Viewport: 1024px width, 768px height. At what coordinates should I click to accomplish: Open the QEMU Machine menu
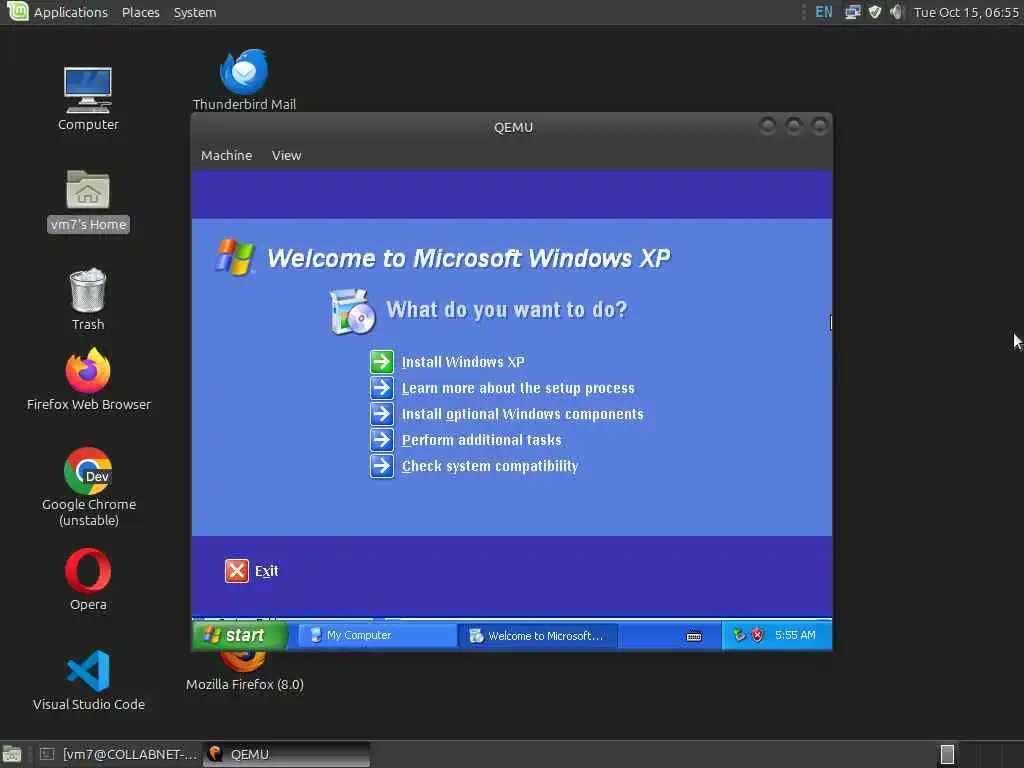pyautogui.click(x=227, y=155)
